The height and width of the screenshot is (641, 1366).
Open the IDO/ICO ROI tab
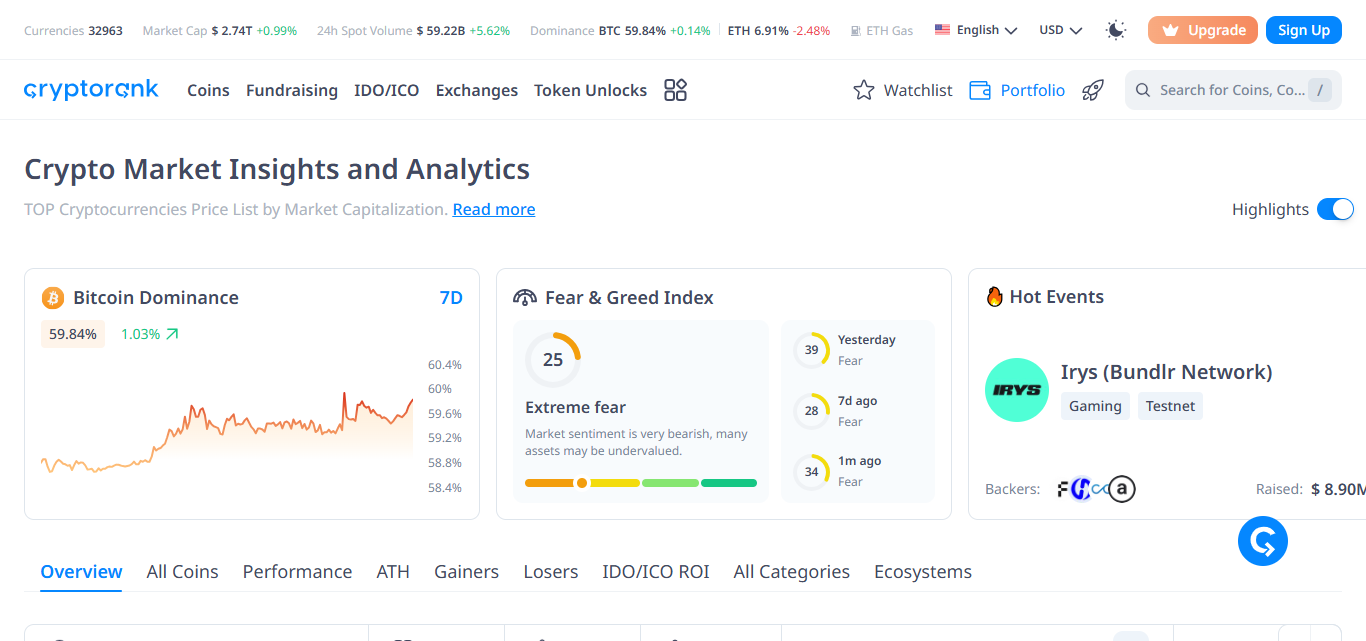point(656,572)
